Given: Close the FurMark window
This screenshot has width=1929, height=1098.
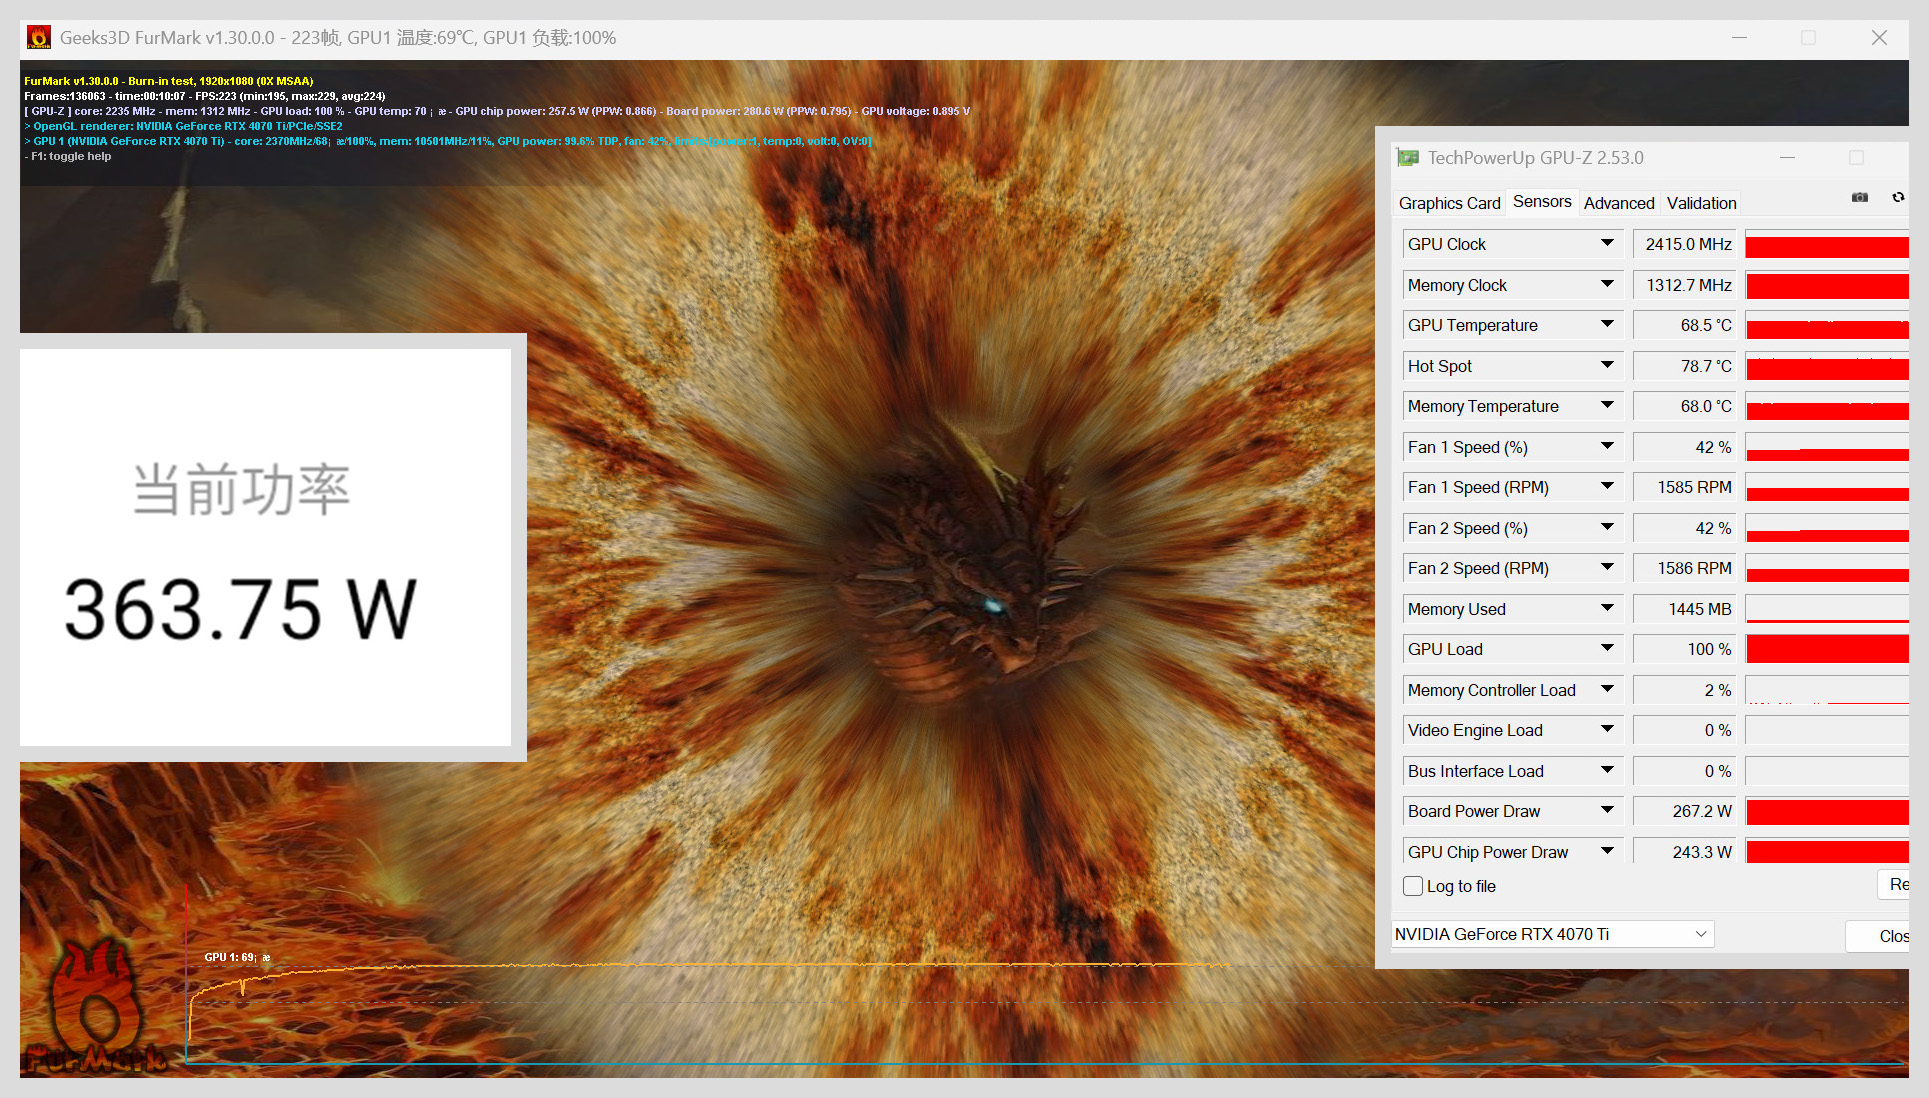Looking at the screenshot, I should click(x=1879, y=38).
